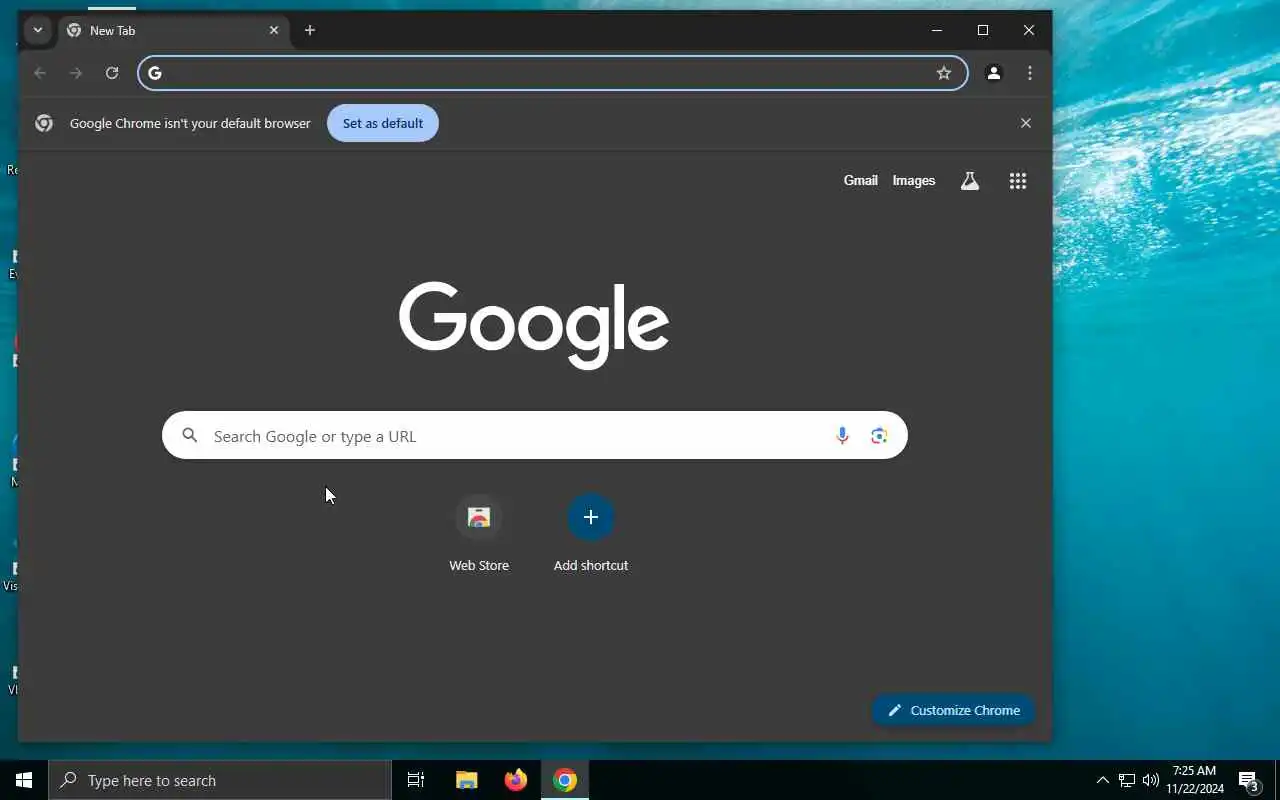
Task: Click the Google logo
Action: 534,324
